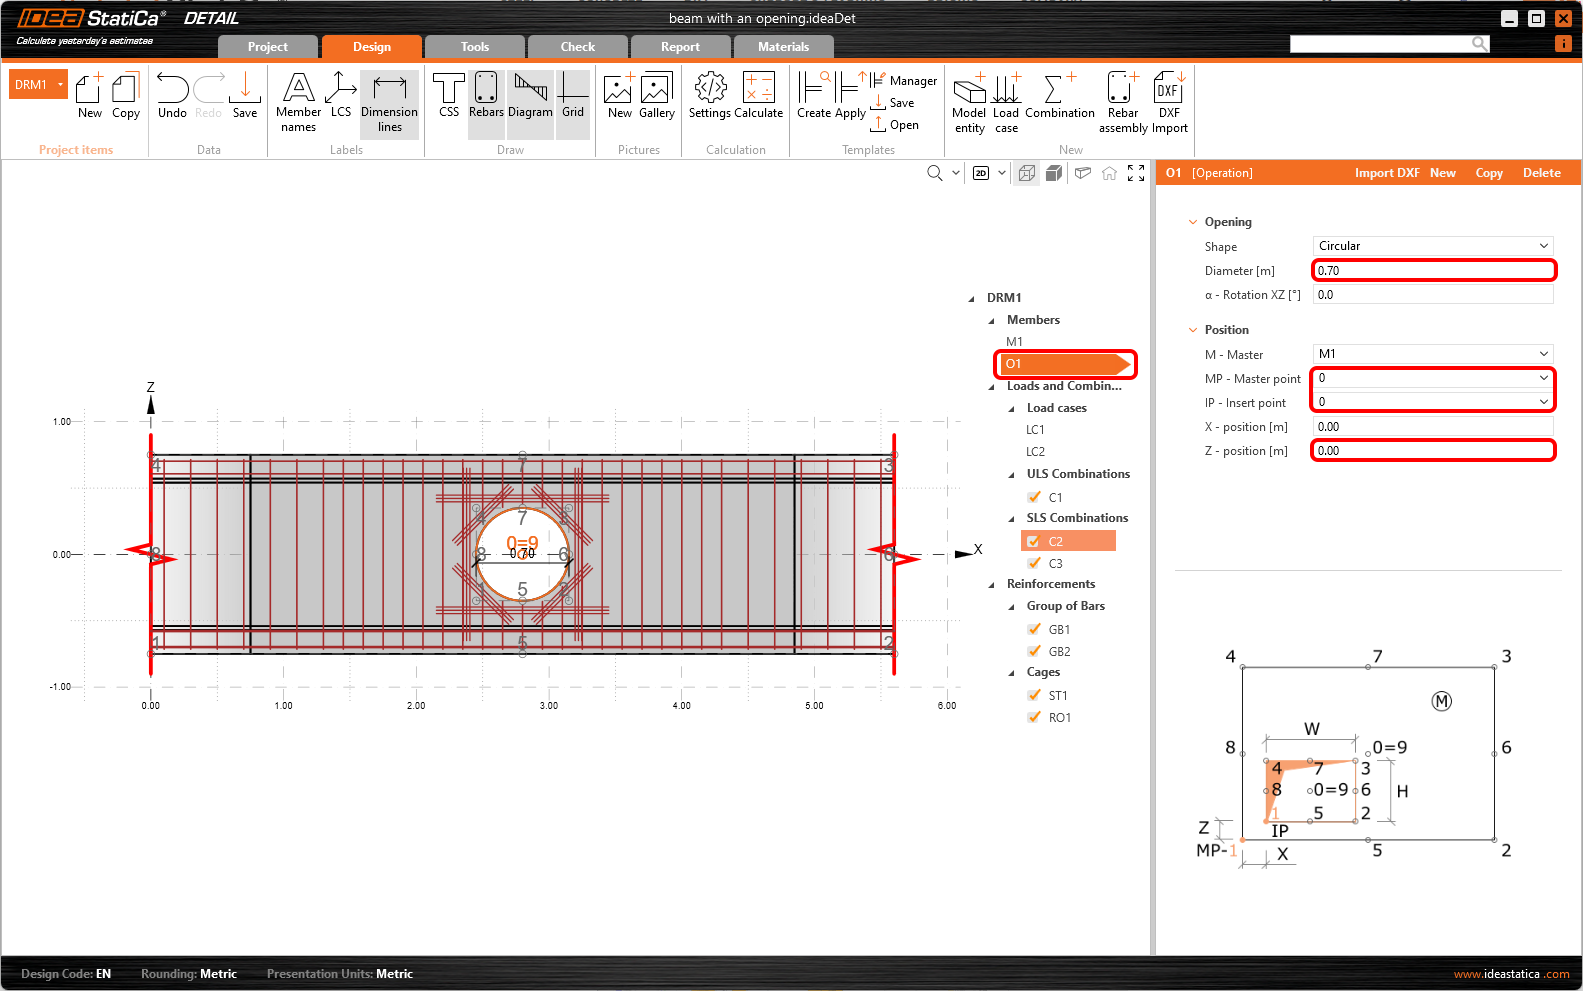This screenshot has width=1583, height=991.
Task: Click Import DXF in the operation header
Action: coord(1386,173)
